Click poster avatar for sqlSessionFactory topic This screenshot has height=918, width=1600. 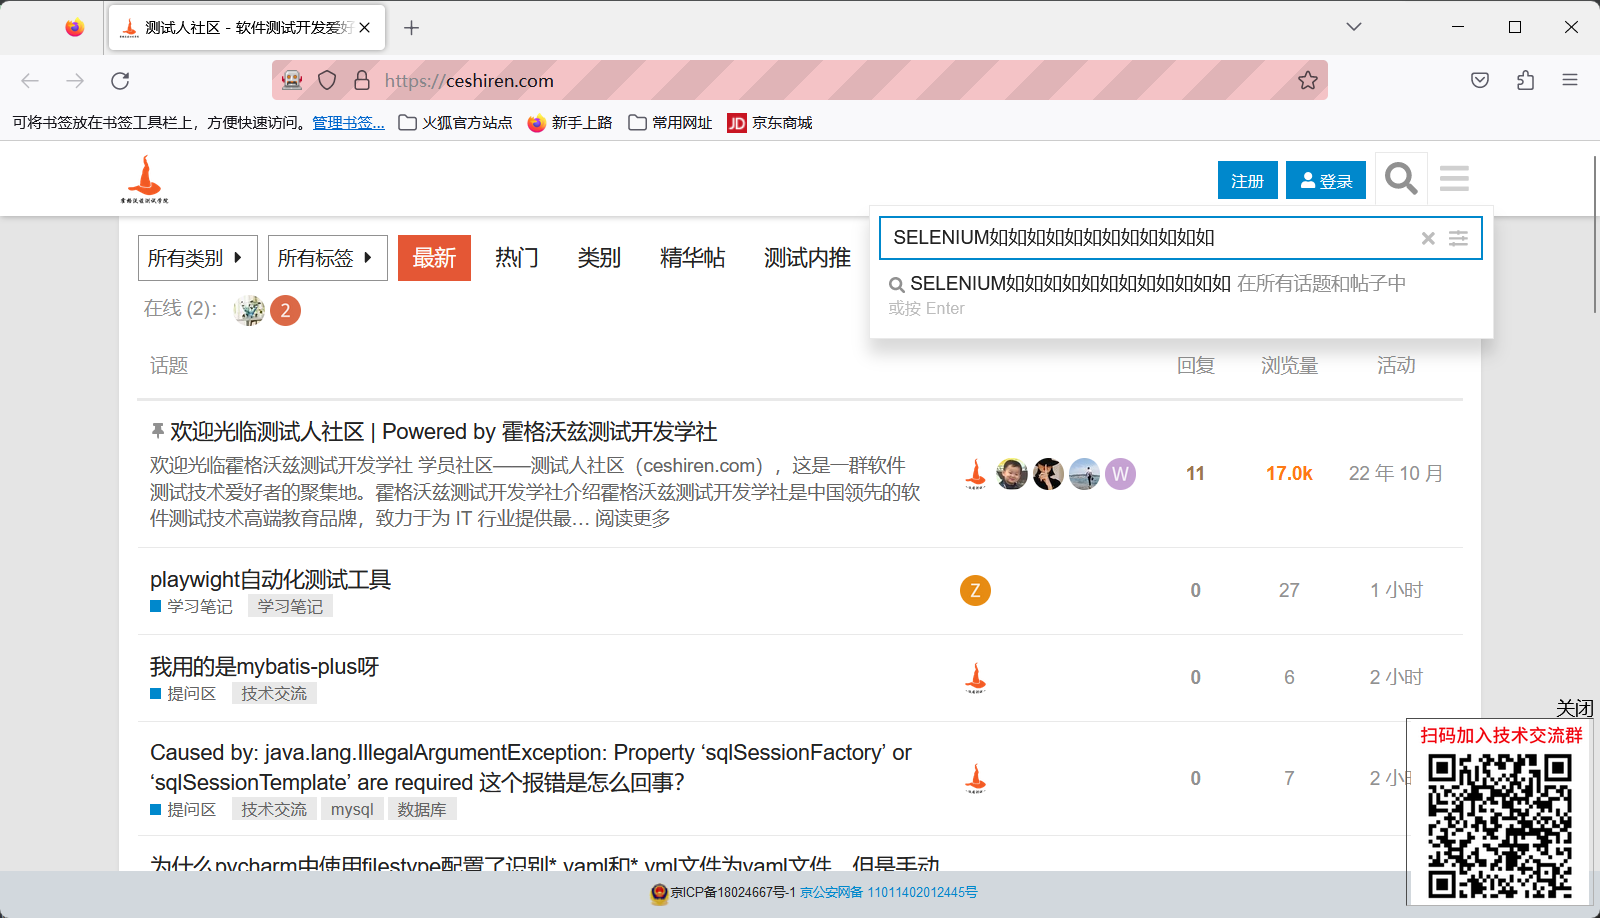click(x=975, y=779)
